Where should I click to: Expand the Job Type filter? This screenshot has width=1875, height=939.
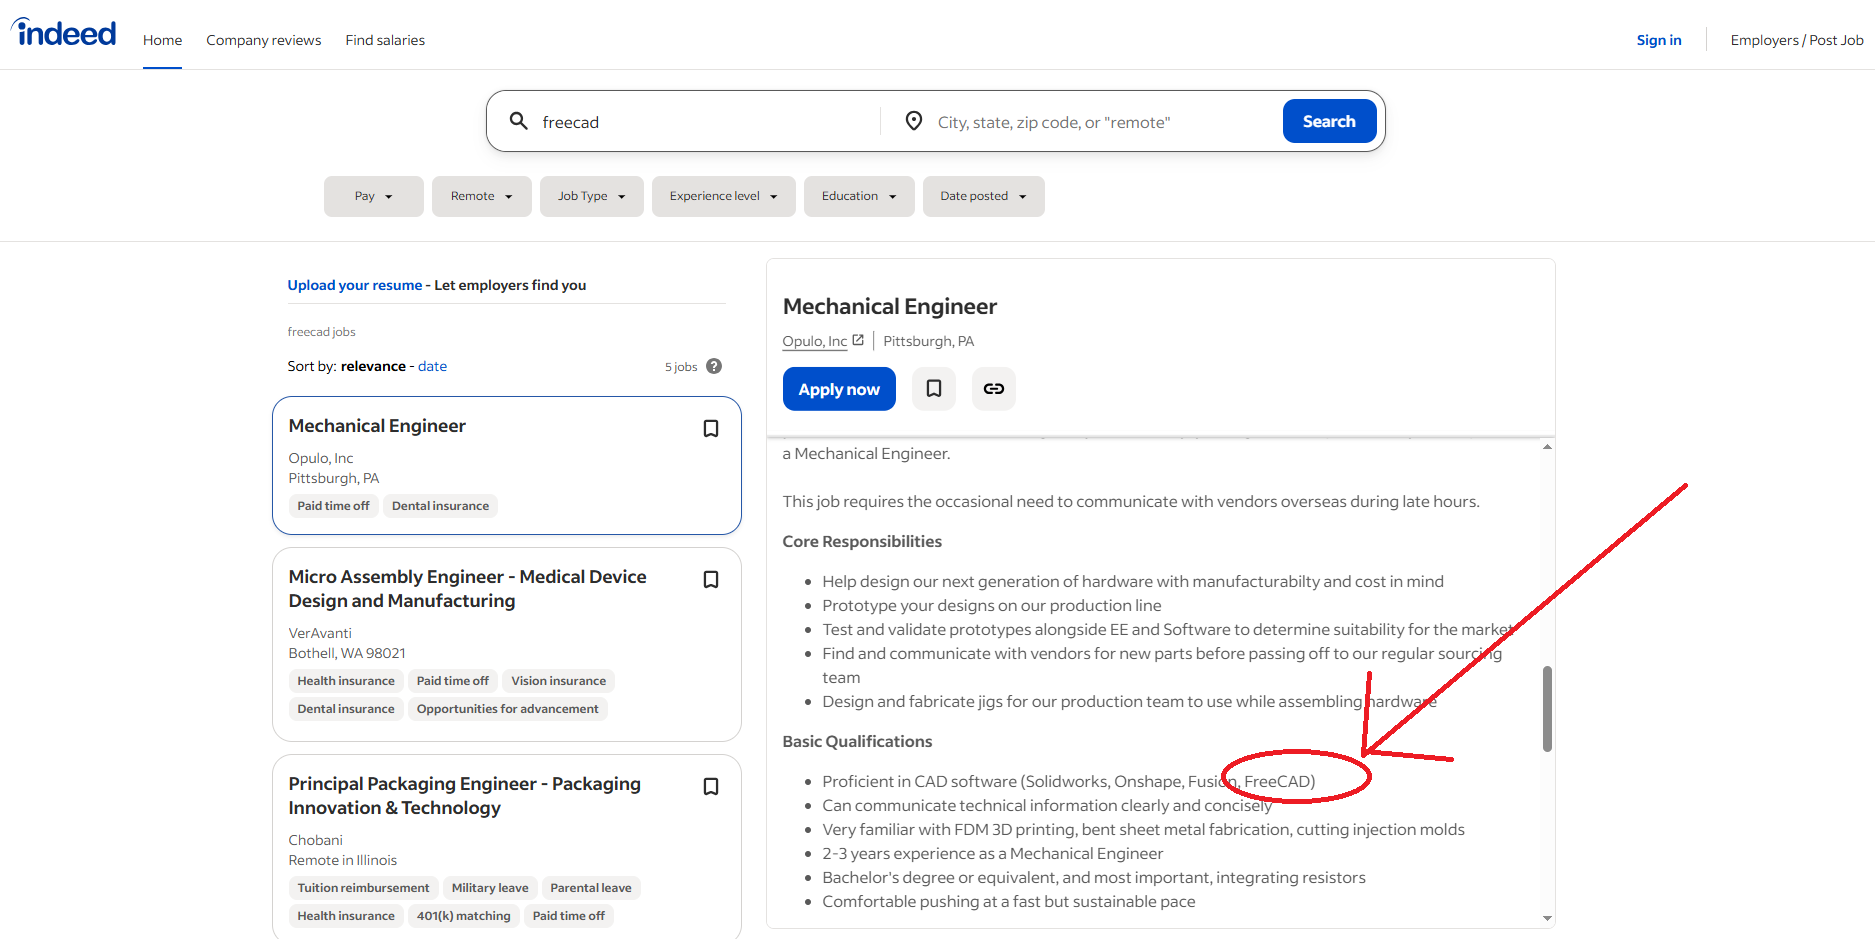point(591,196)
